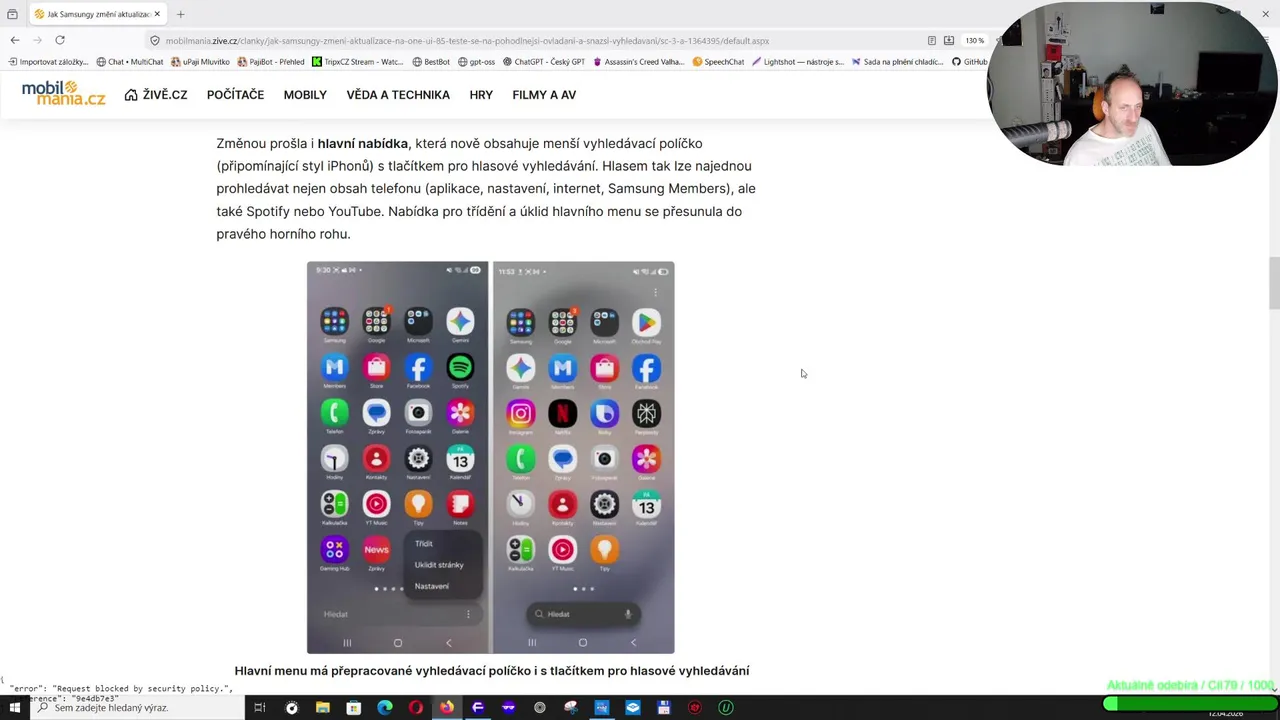Open 'SpeechChat' bookmark

click(x=718, y=62)
